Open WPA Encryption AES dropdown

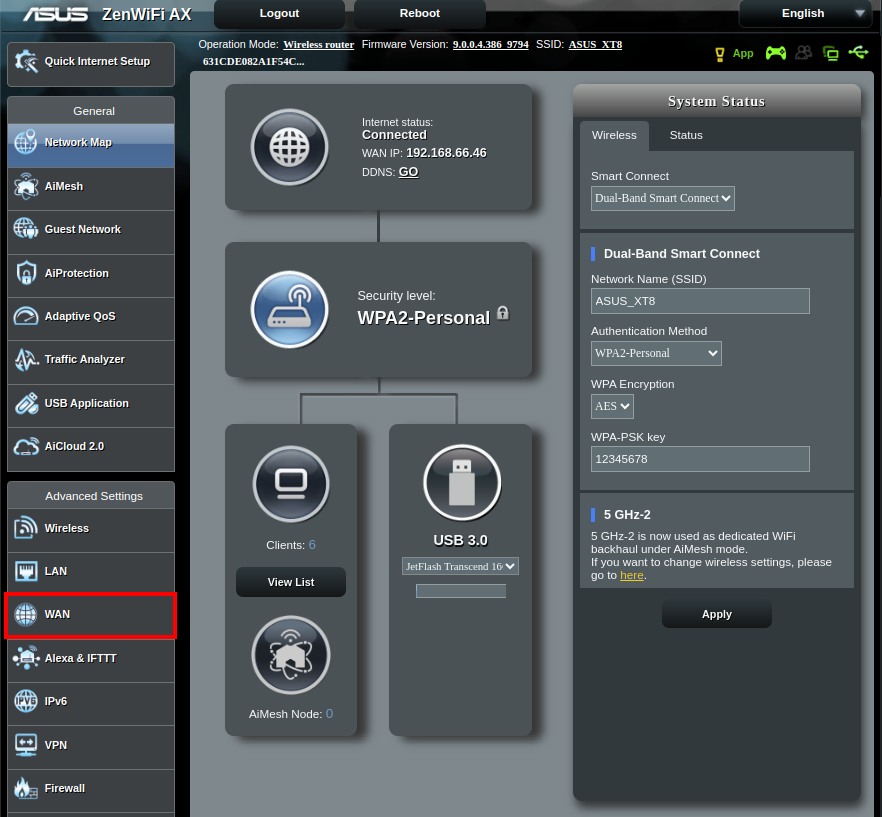(x=612, y=406)
